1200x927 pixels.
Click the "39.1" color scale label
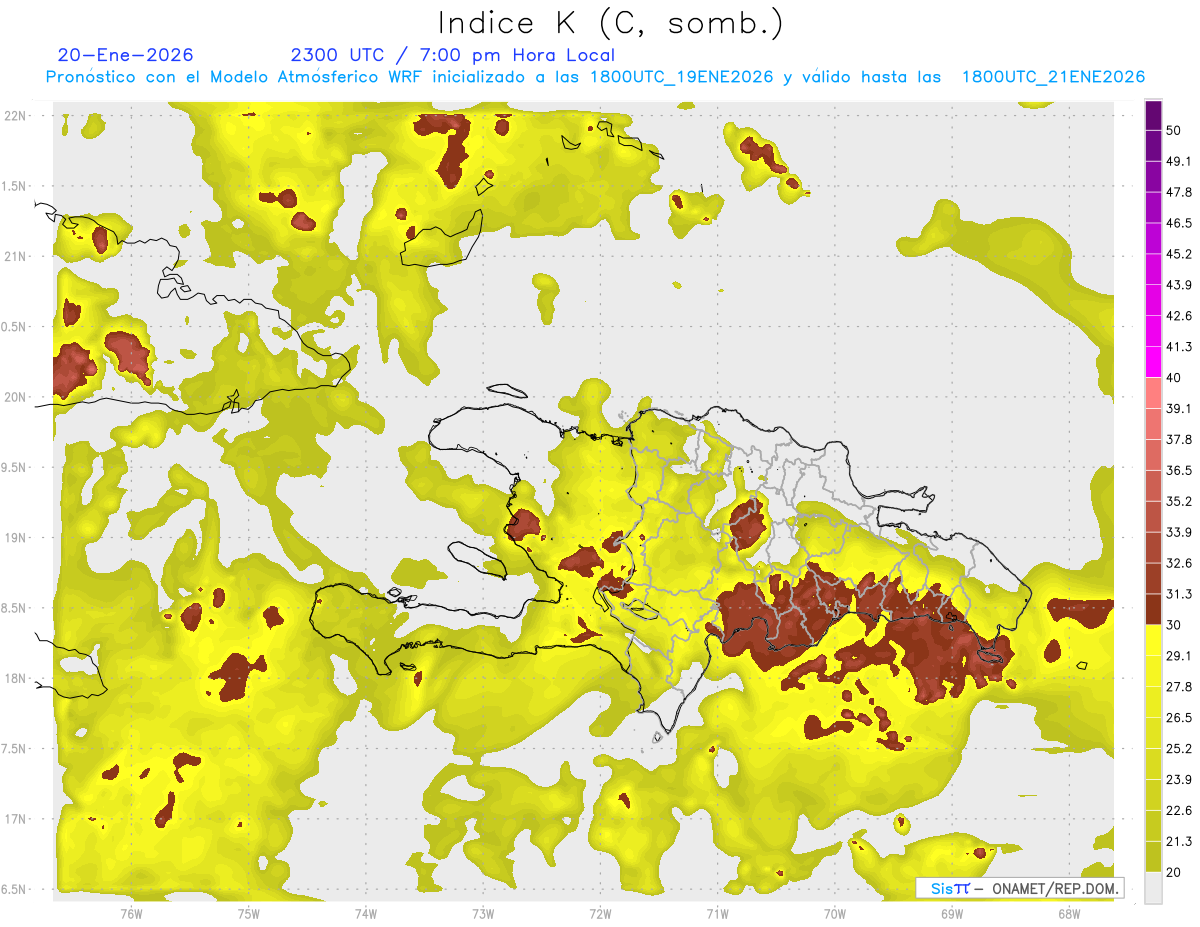(1178, 408)
